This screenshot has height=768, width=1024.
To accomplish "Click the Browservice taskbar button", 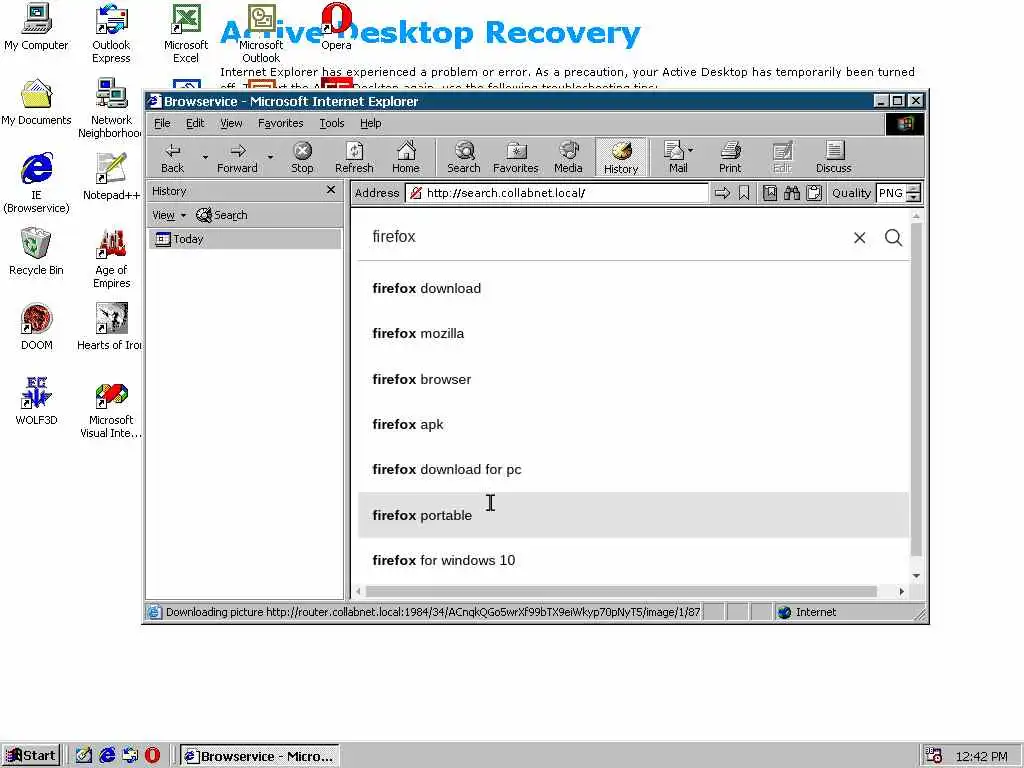I will click(260, 756).
